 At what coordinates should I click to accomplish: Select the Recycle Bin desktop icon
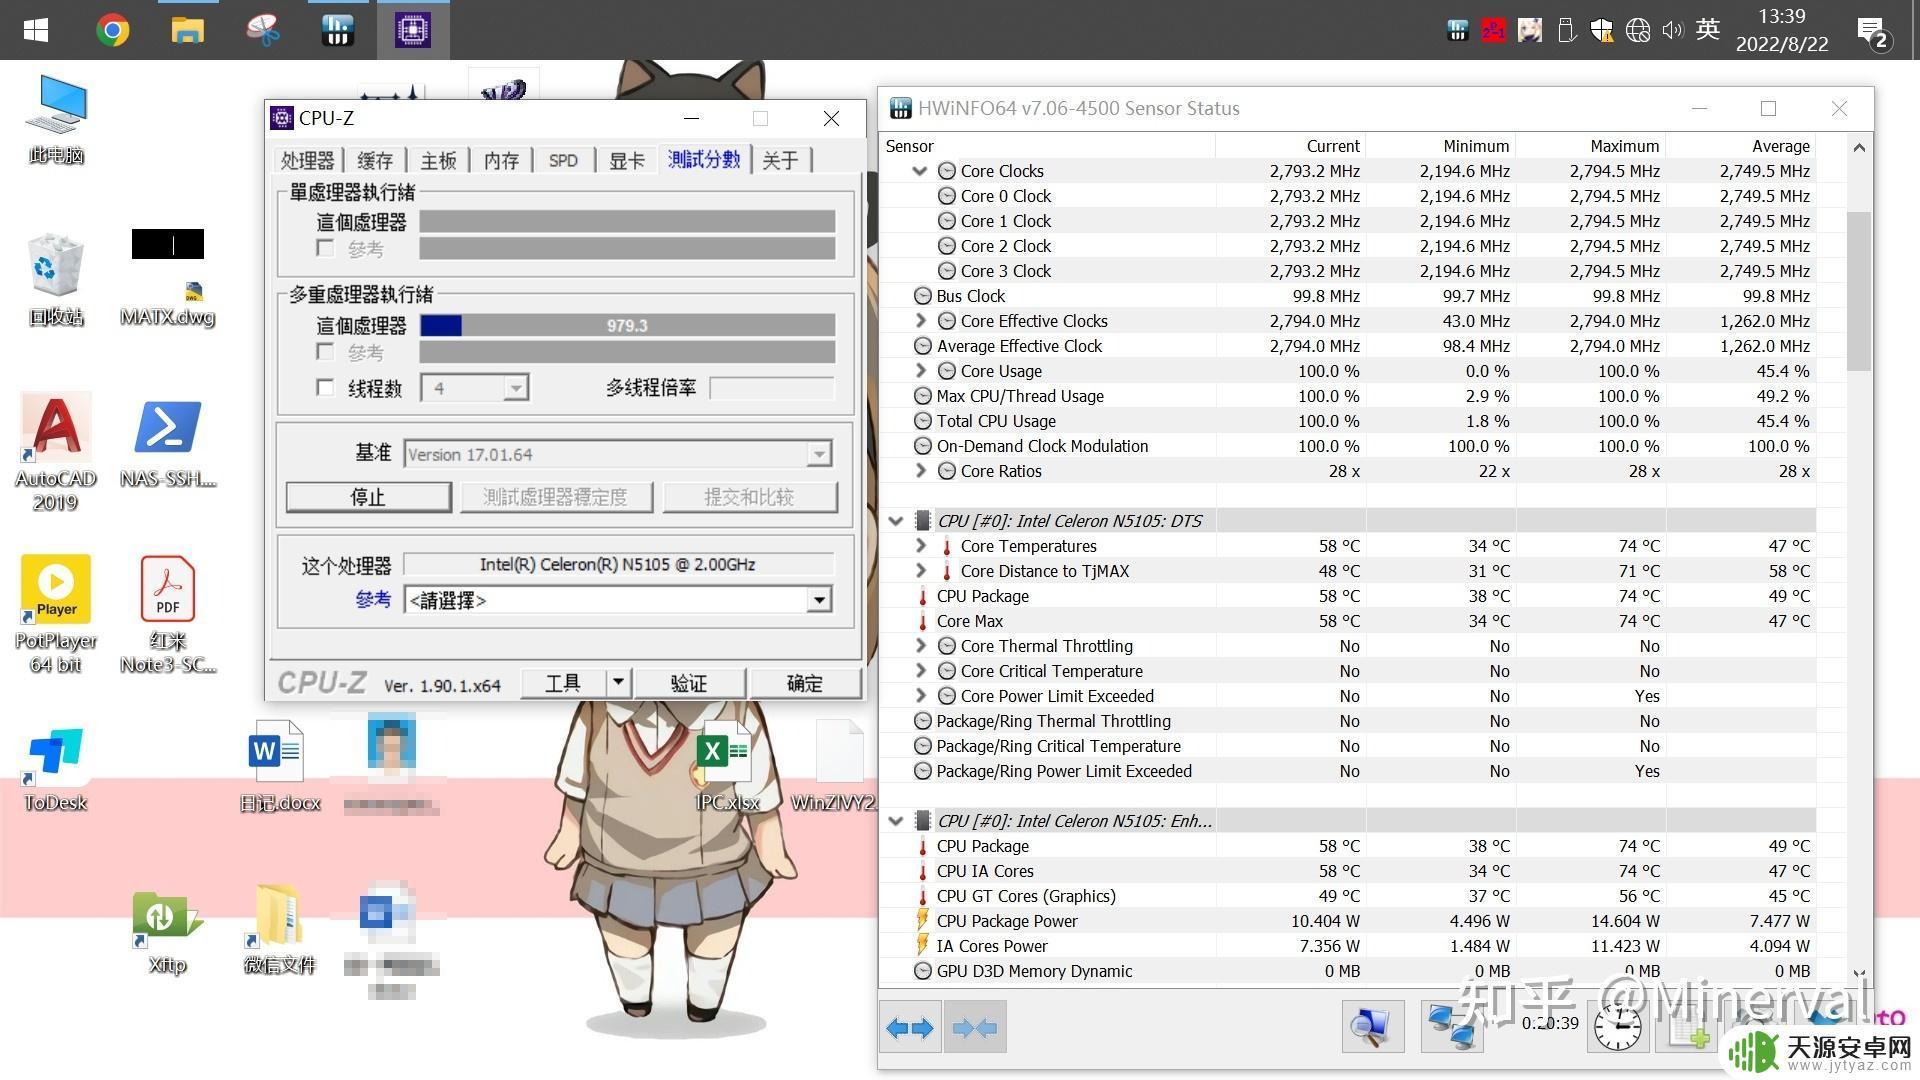pos(56,280)
